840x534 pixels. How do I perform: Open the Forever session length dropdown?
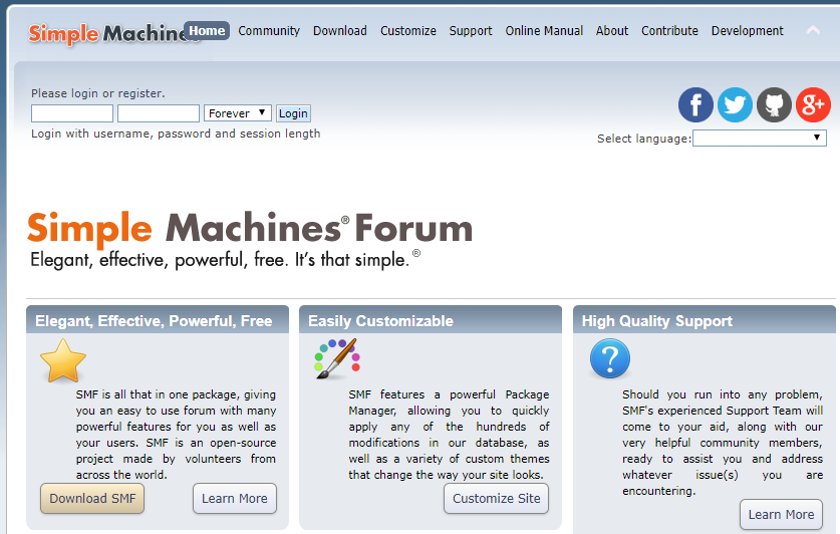tap(237, 113)
